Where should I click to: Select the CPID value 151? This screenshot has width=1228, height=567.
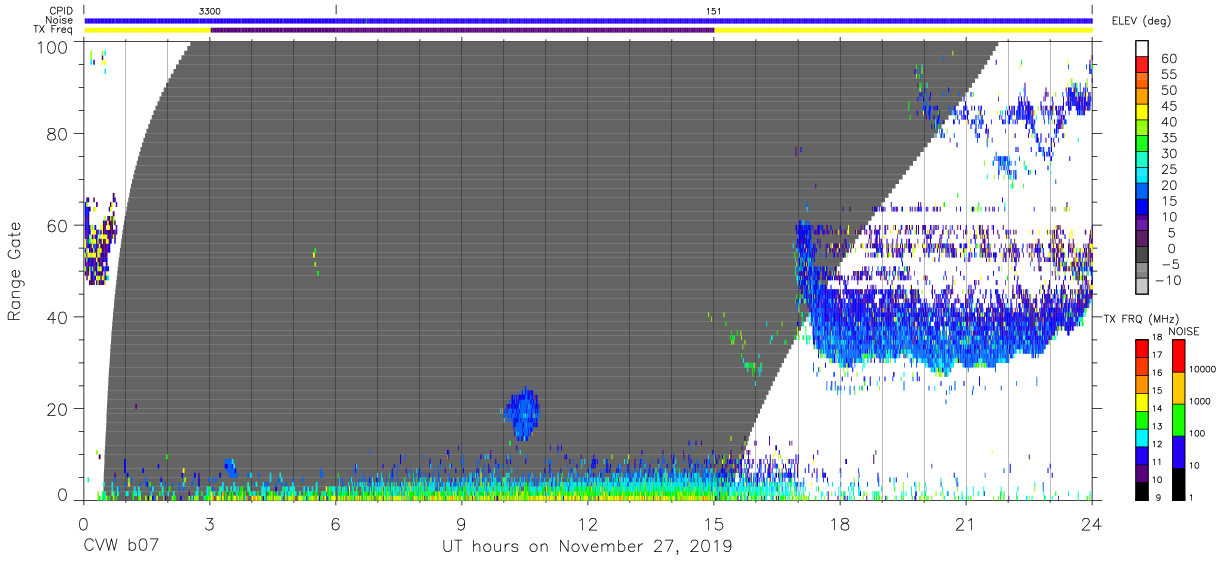coord(714,11)
